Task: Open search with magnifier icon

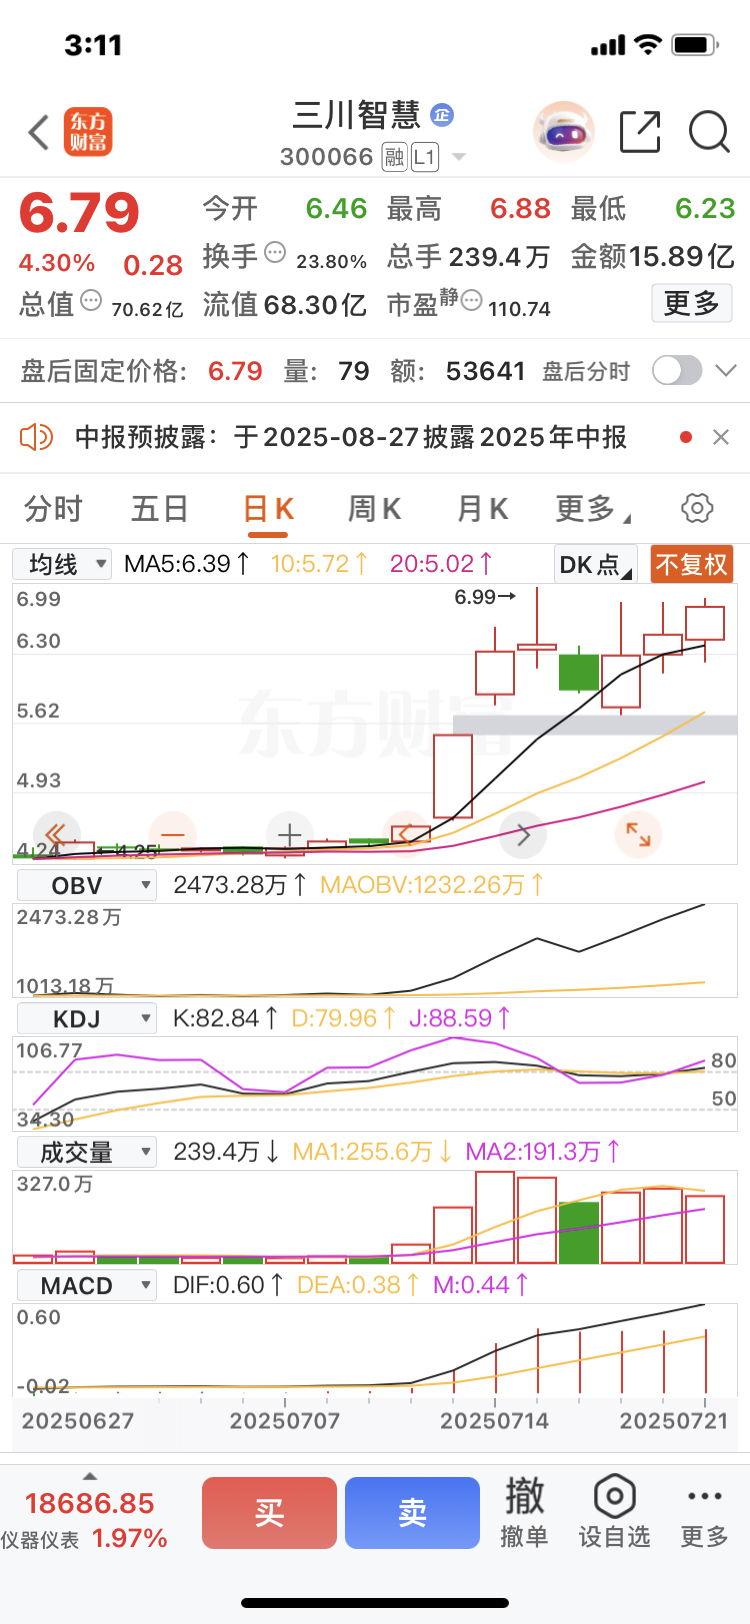Action: pyautogui.click(x=709, y=132)
